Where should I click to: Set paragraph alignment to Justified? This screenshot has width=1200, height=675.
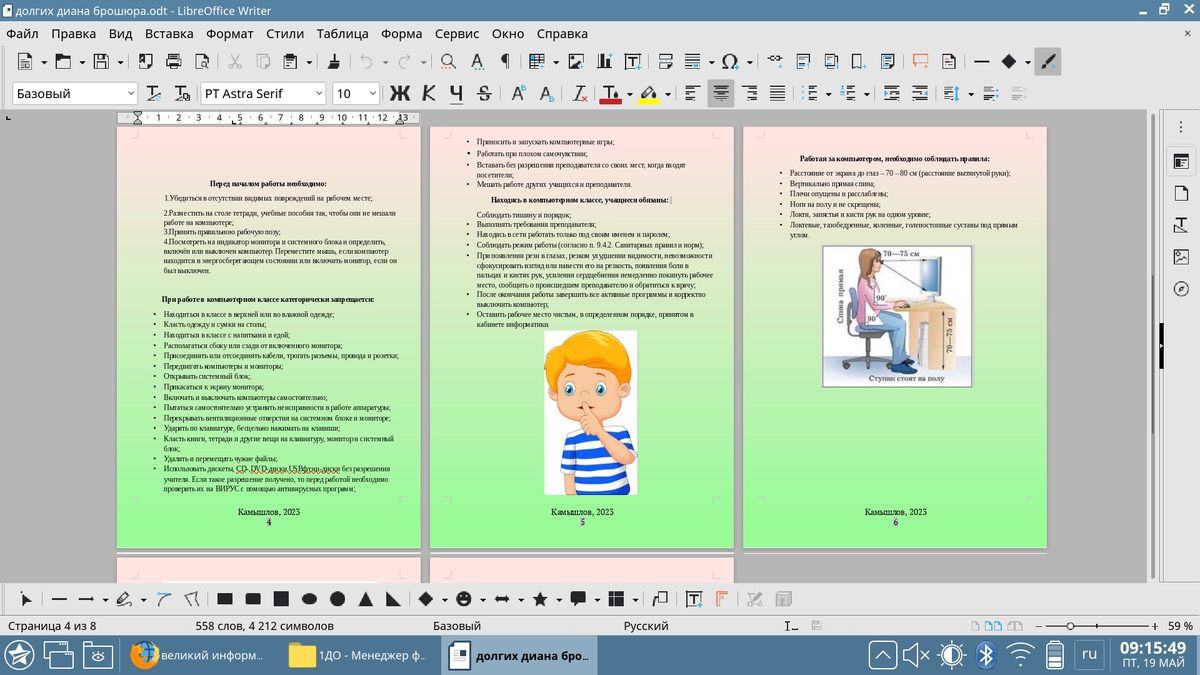(777, 94)
